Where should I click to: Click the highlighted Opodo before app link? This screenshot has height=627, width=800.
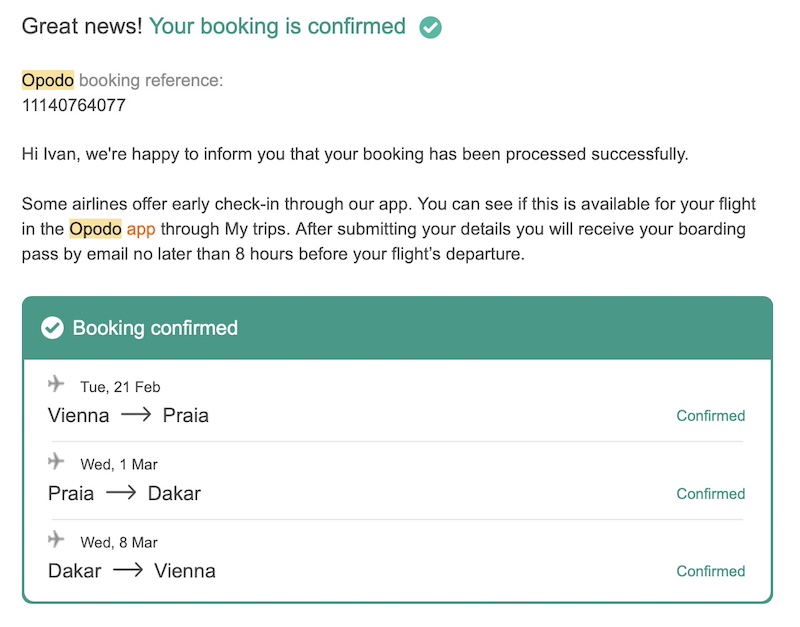coord(95,228)
